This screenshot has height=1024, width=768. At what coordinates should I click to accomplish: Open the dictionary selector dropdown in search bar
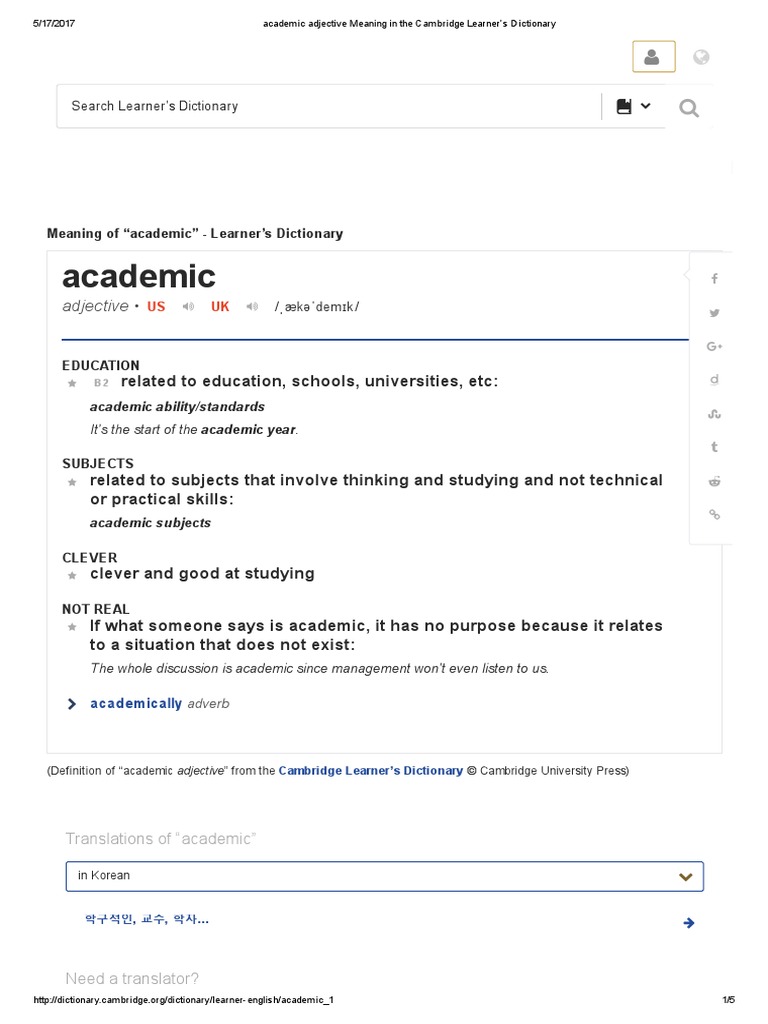click(633, 106)
